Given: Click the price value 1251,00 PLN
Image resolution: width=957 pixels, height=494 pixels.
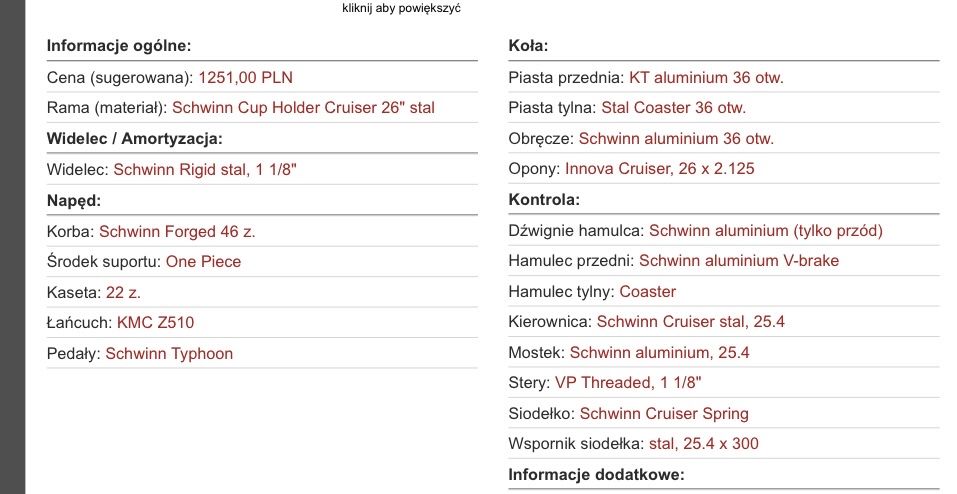Looking at the screenshot, I should pos(246,77).
